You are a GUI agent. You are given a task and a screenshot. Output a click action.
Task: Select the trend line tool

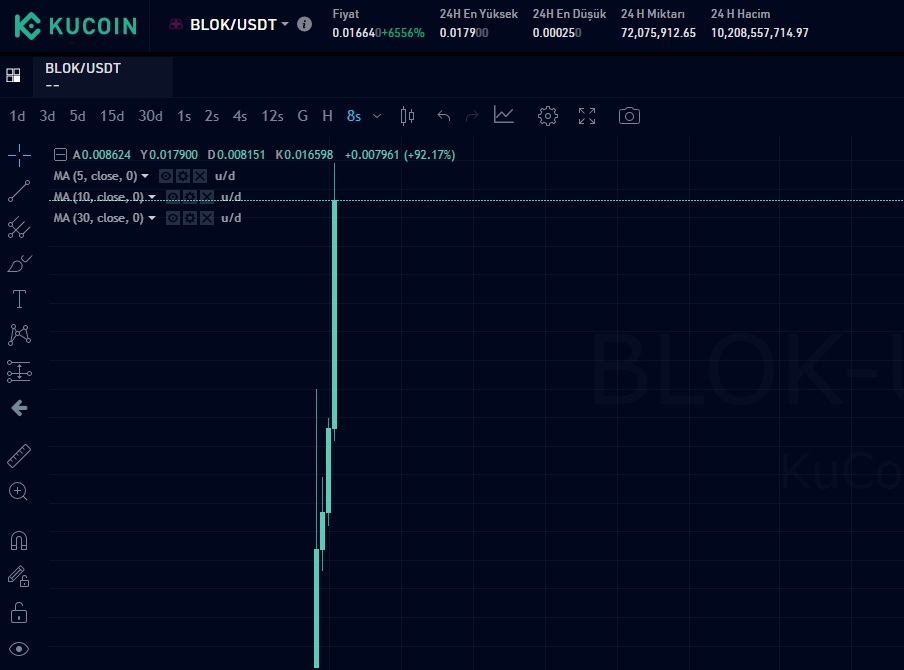pos(19,191)
